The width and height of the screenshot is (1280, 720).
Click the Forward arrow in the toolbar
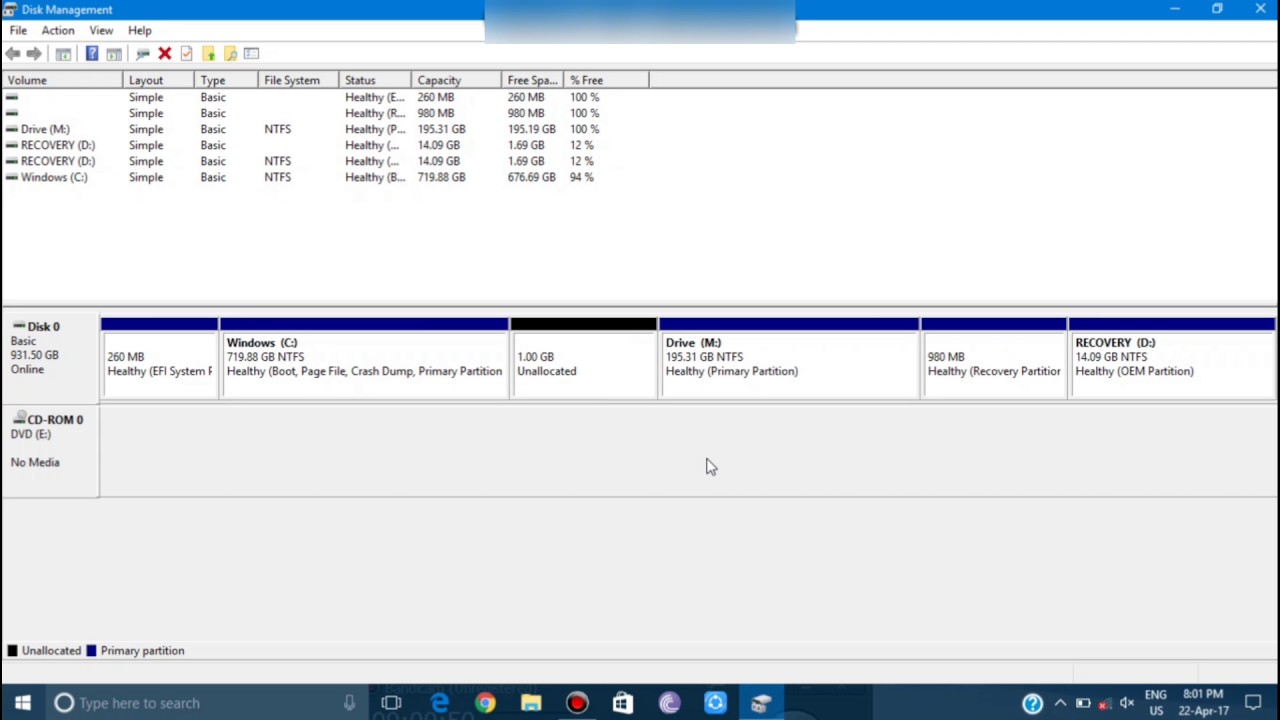point(35,54)
